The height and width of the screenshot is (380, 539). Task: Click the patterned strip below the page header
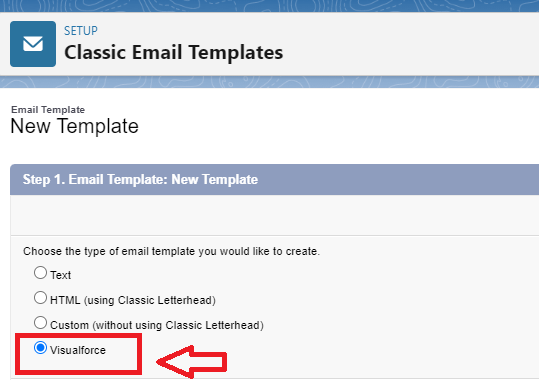(x=270, y=82)
